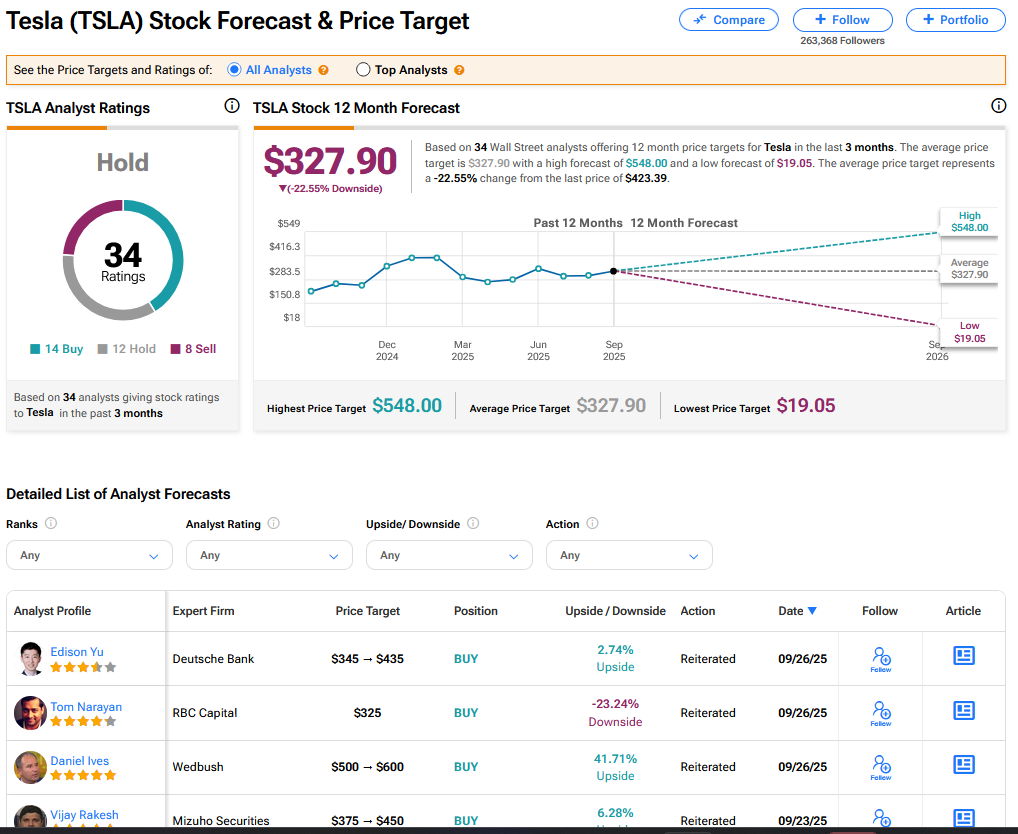
Task: Click Tom Narayan's star rating
Action: [83, 721]
